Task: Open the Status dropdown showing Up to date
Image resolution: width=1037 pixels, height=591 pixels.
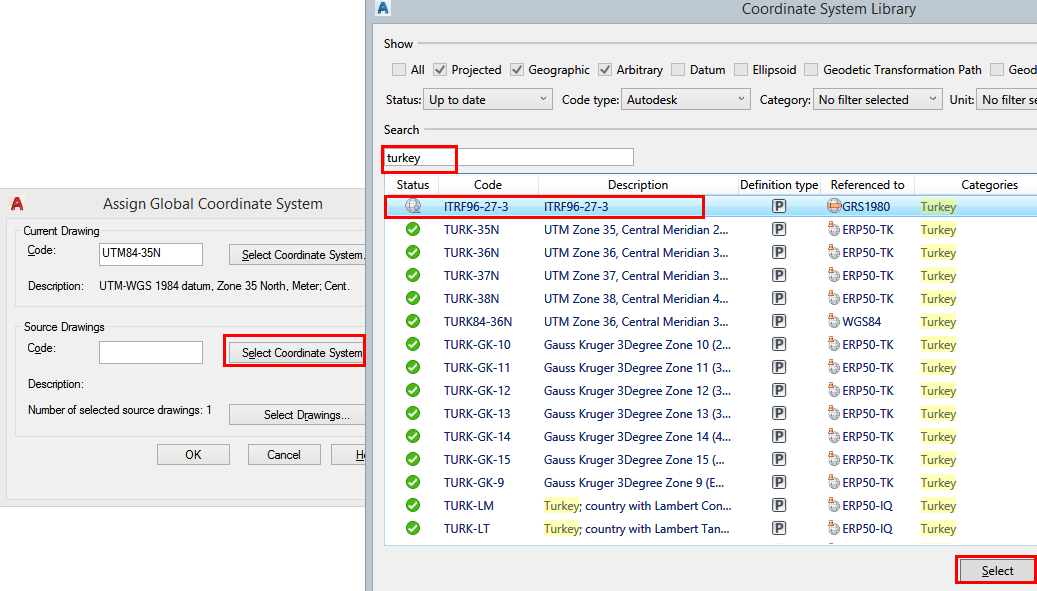Action: tap(487, 100)
